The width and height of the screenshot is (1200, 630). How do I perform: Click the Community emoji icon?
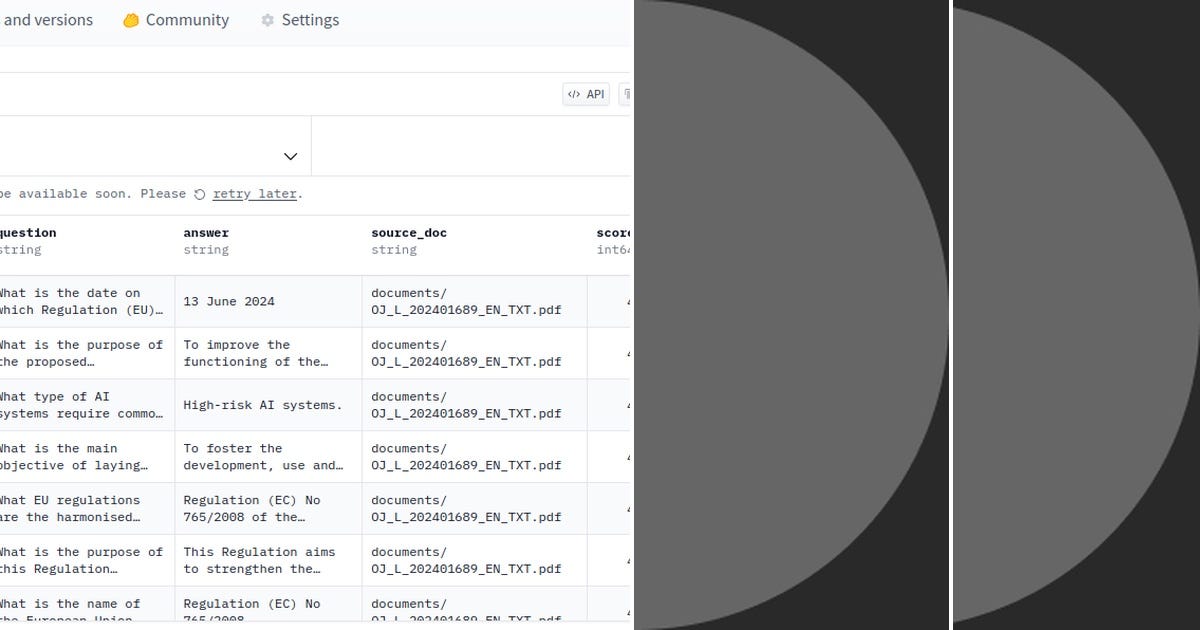[131, 20]
